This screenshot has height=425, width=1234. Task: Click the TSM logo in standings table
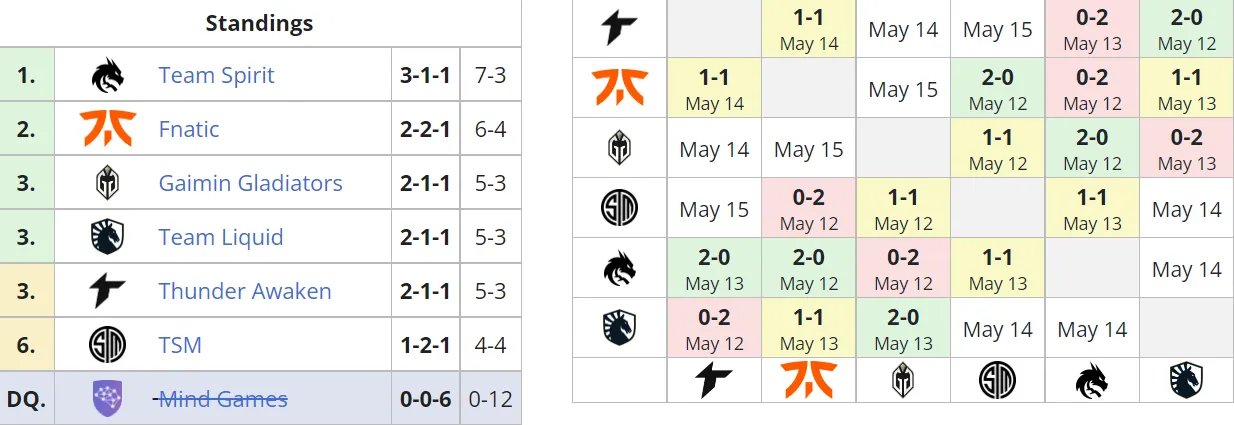107,345
